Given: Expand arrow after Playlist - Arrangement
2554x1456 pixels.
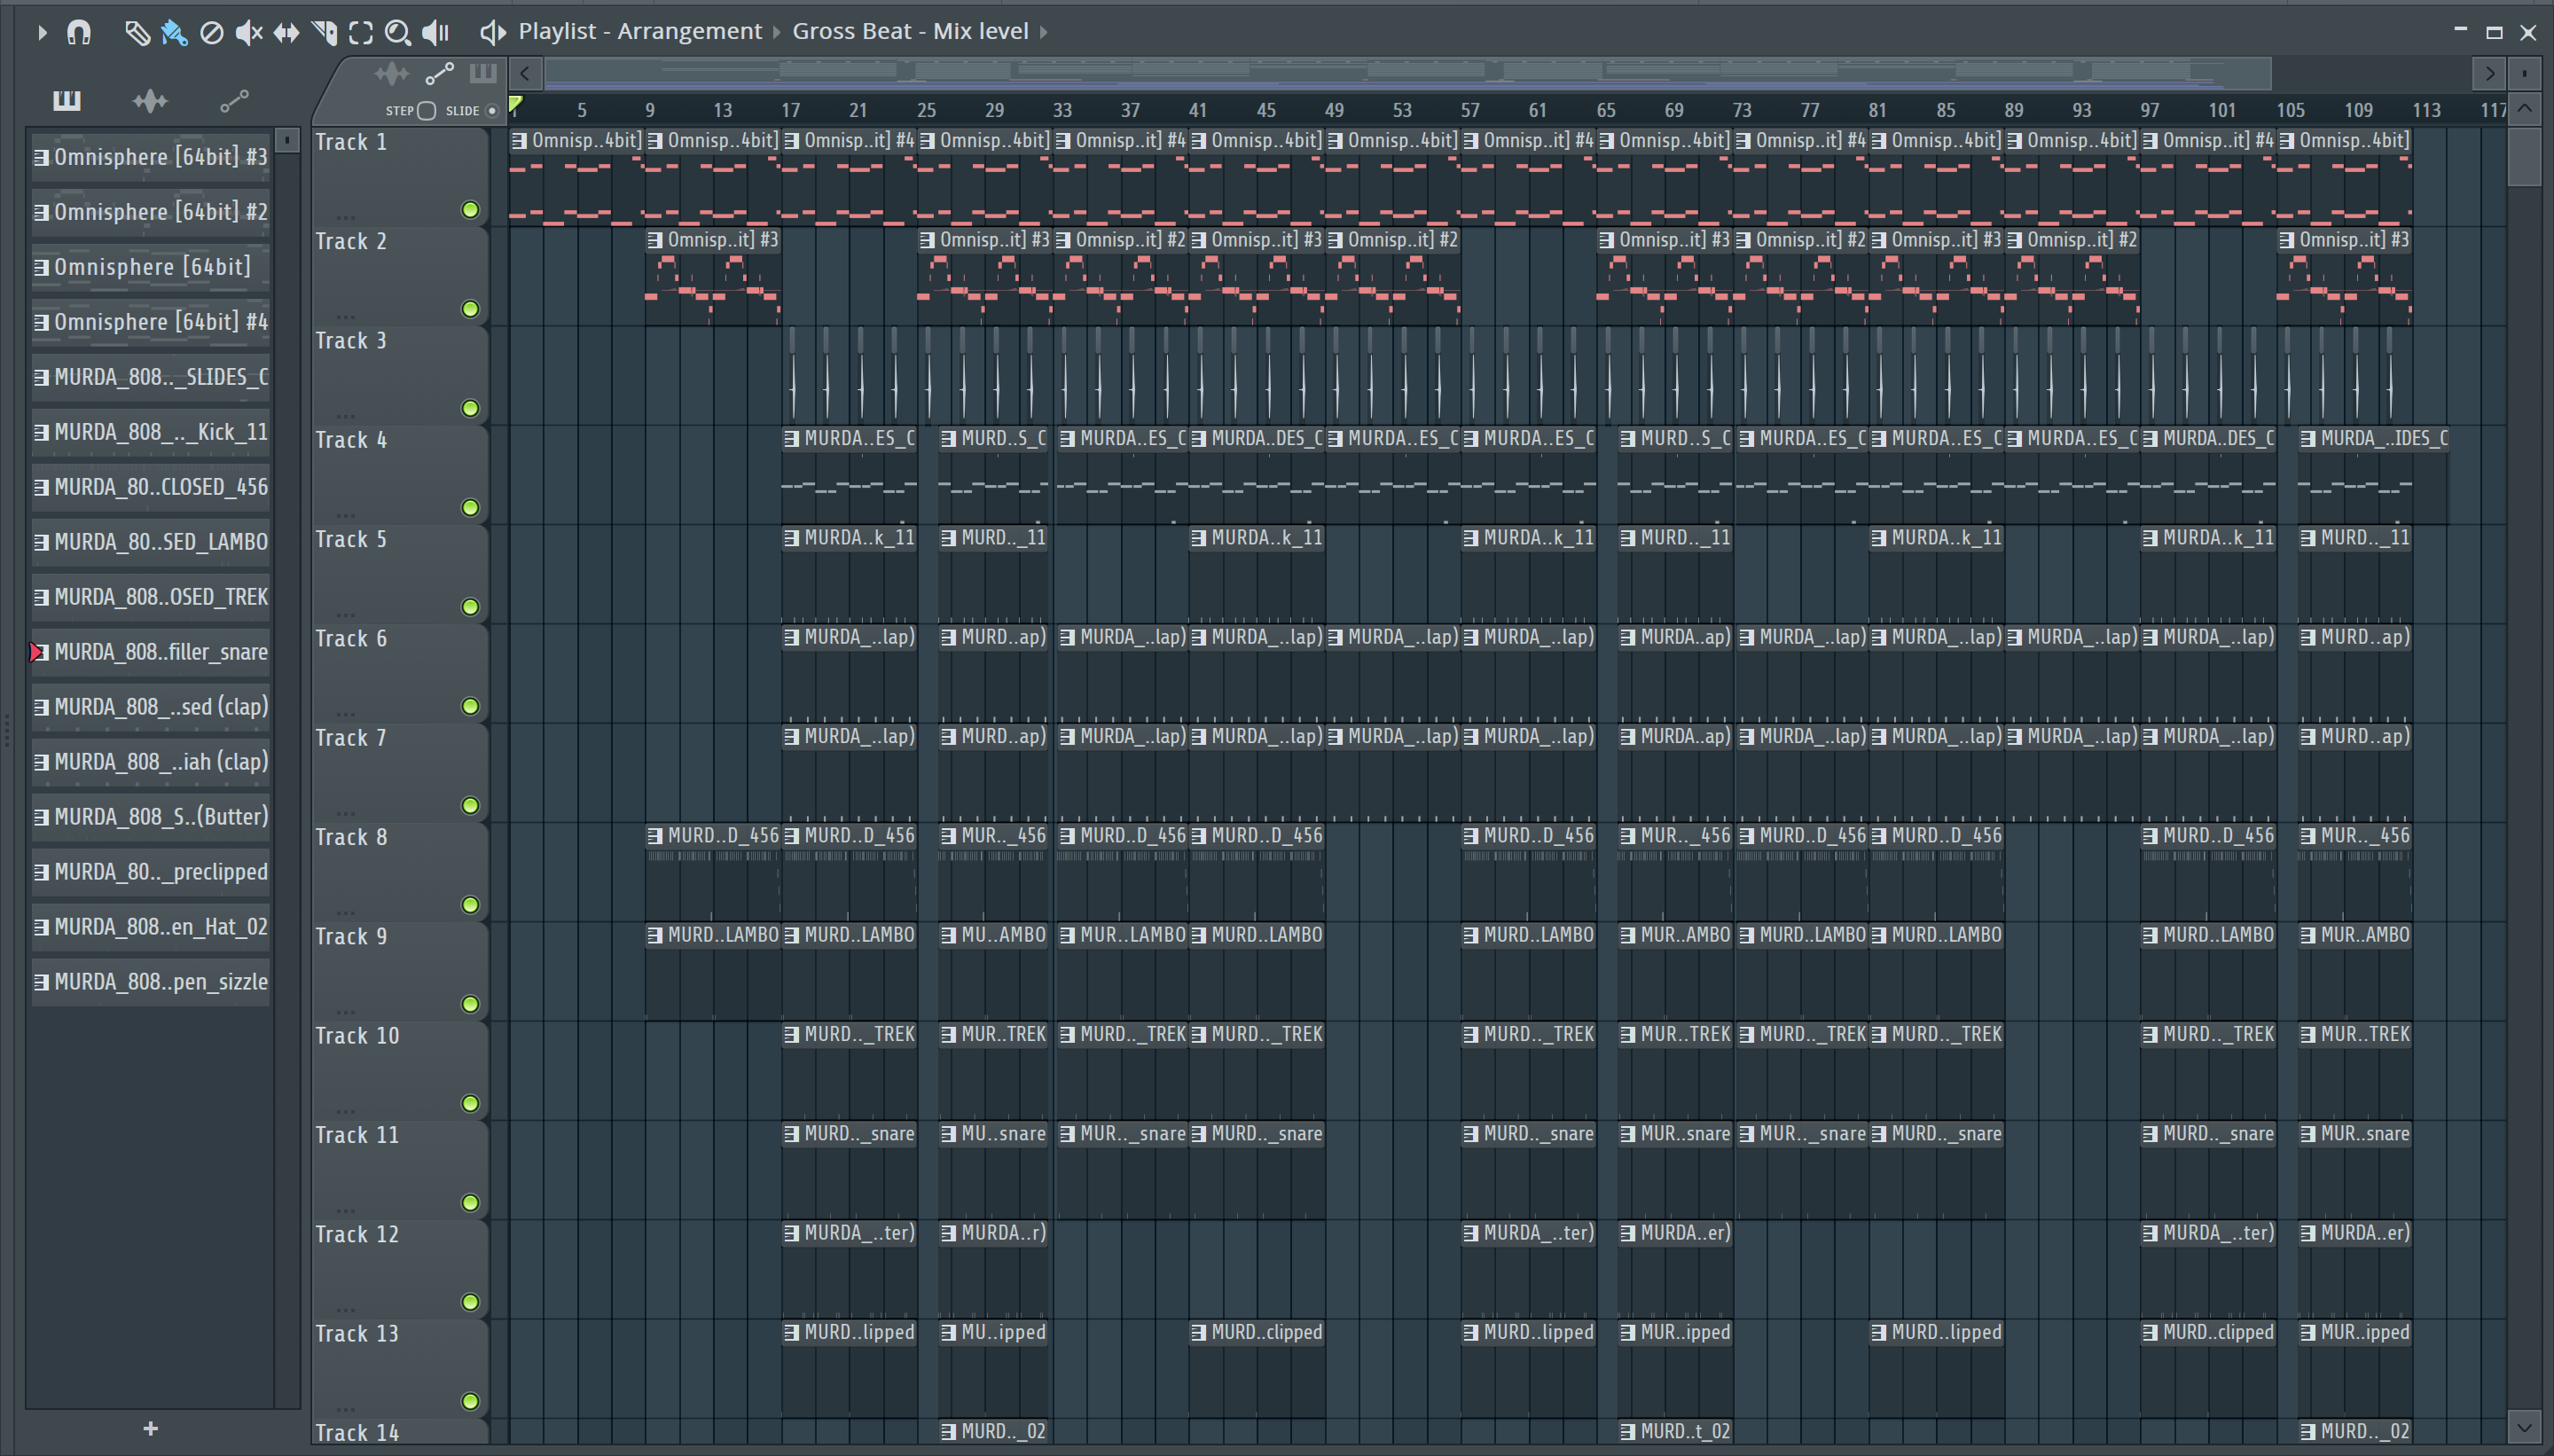Looking at the screenshot, I should click(777, 32).
